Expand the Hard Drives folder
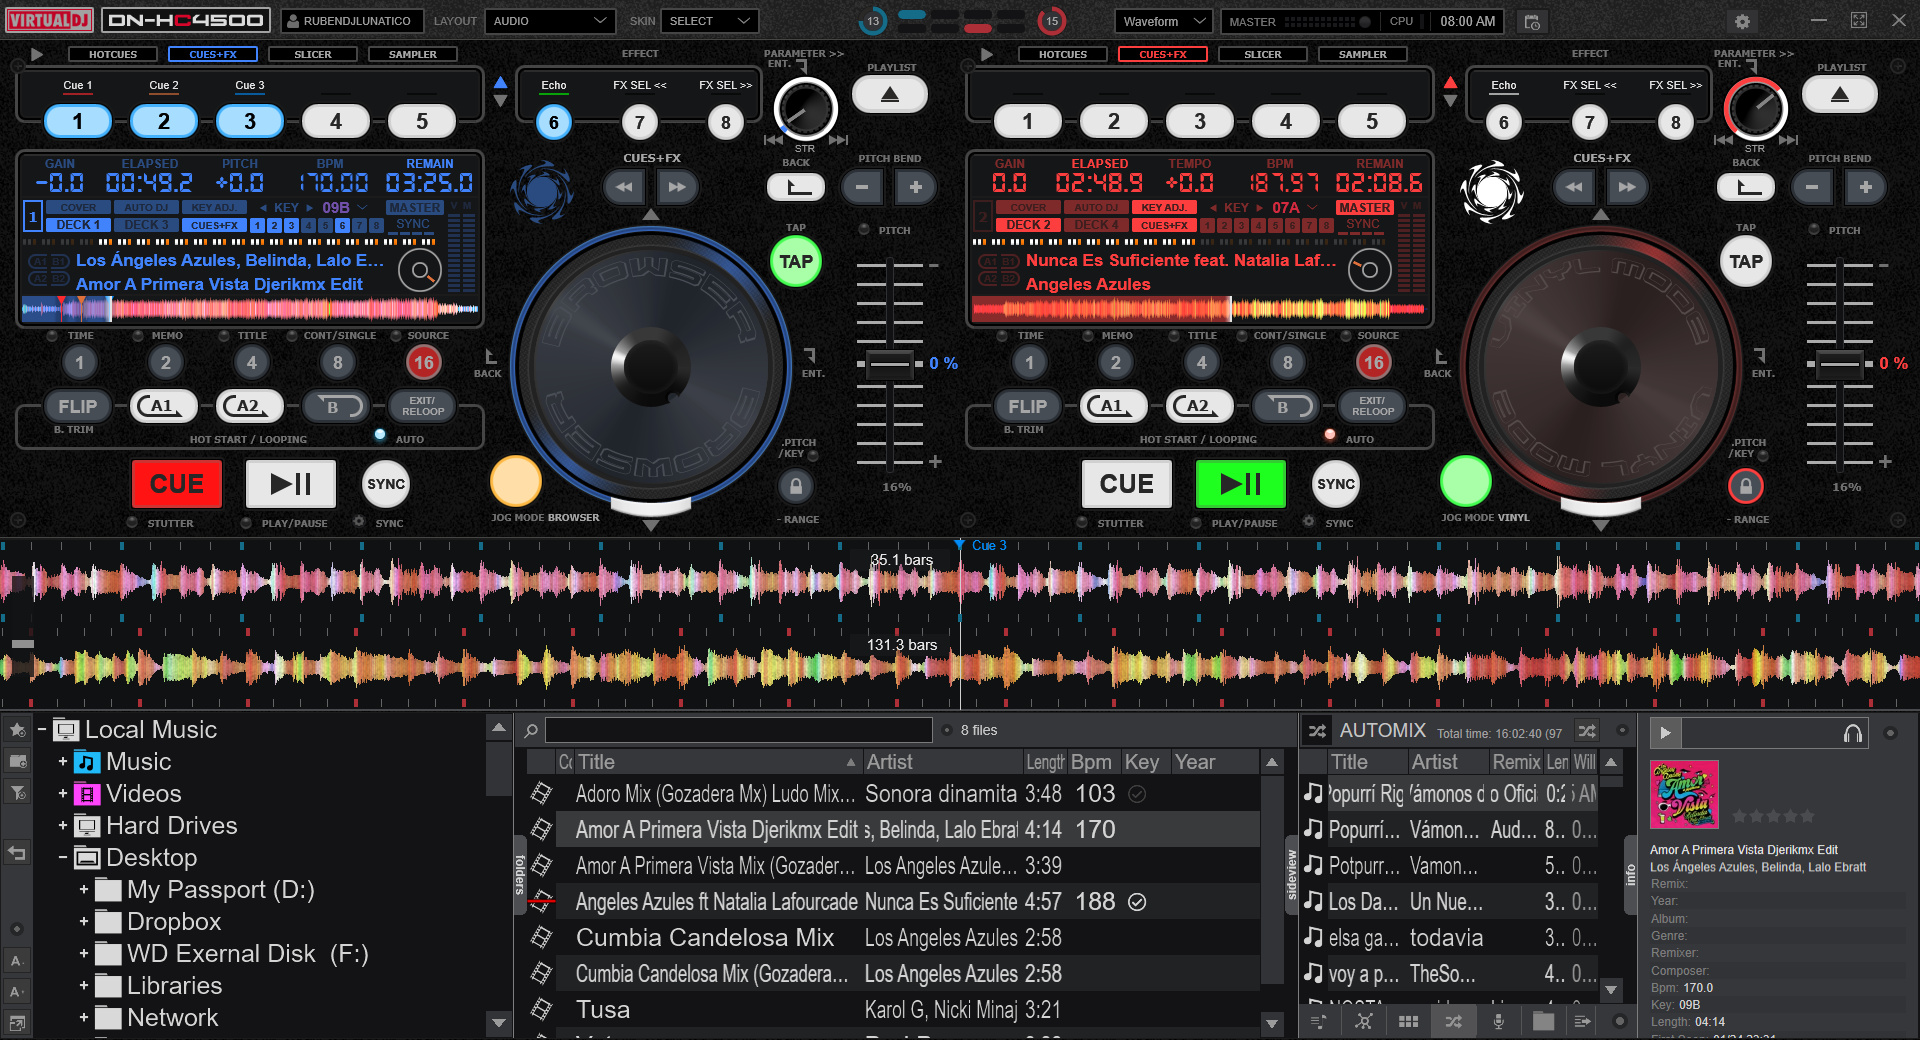The image size is (1920, 1040). [63, 826]
